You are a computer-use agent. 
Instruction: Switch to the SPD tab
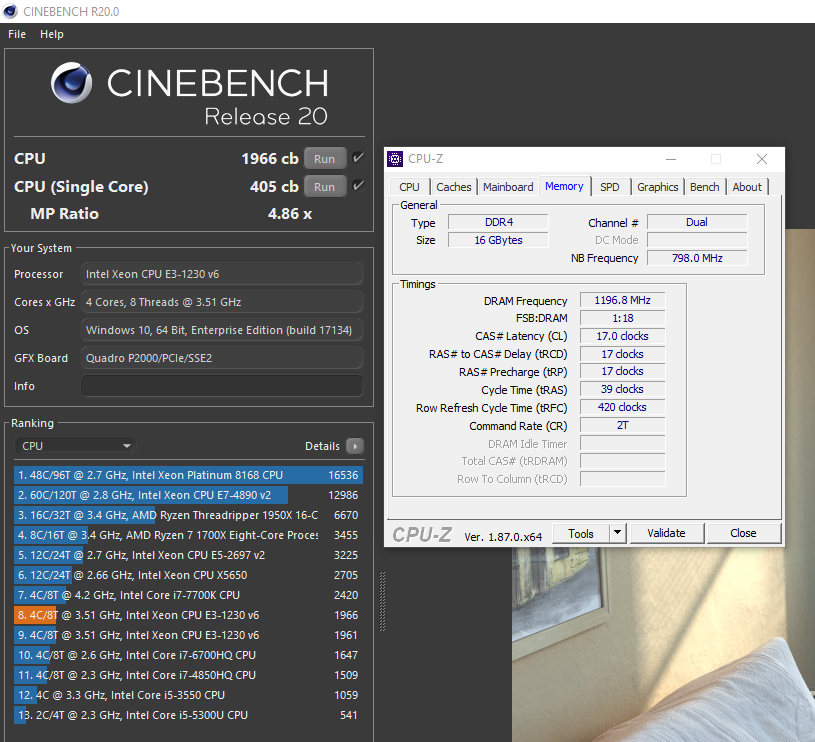tap(610, 187)
